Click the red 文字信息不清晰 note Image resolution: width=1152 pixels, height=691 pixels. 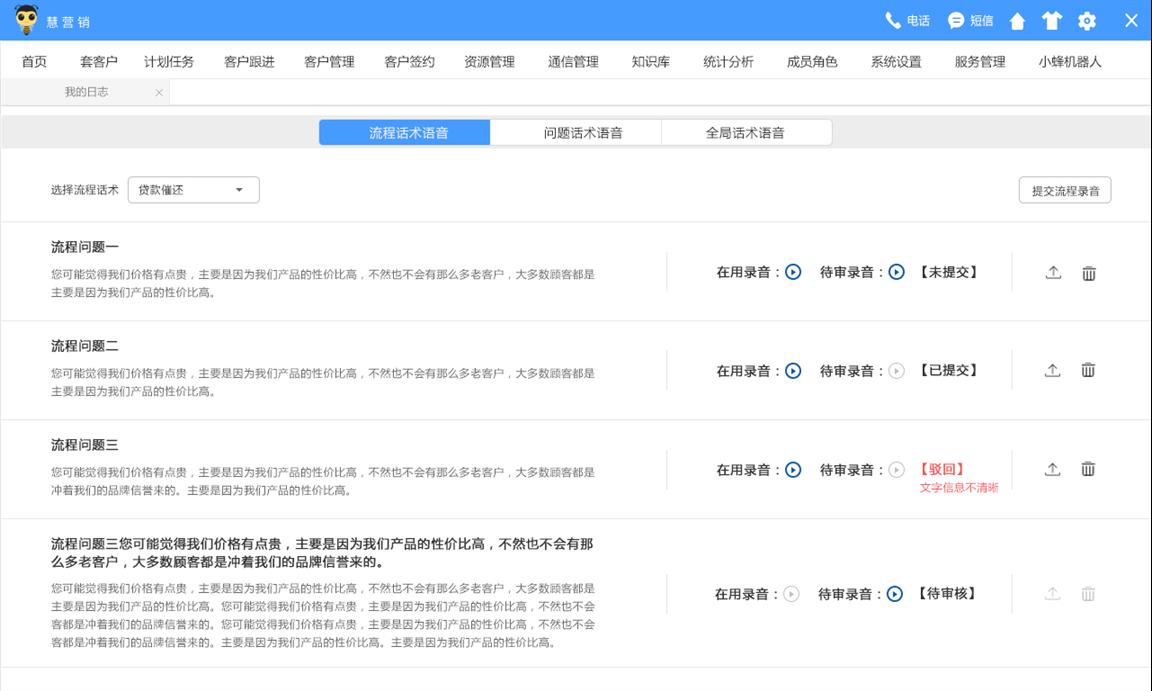(959, 488)
